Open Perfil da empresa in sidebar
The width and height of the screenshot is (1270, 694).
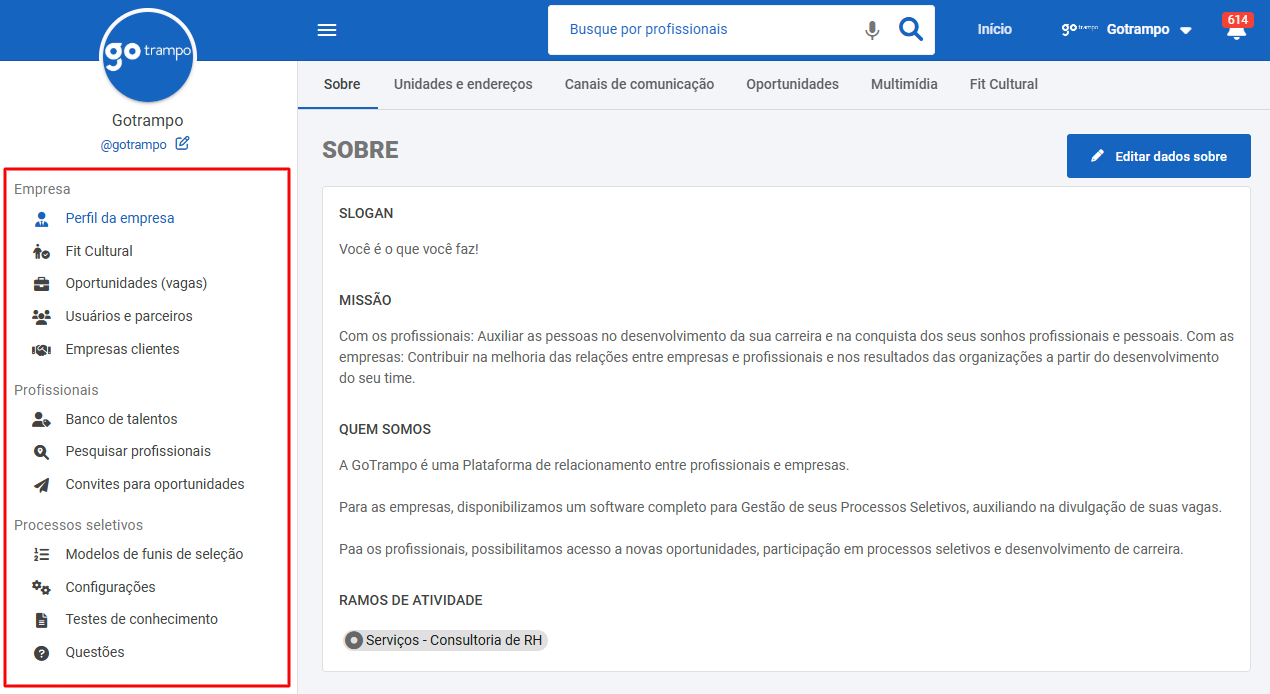tap(120, 218)
